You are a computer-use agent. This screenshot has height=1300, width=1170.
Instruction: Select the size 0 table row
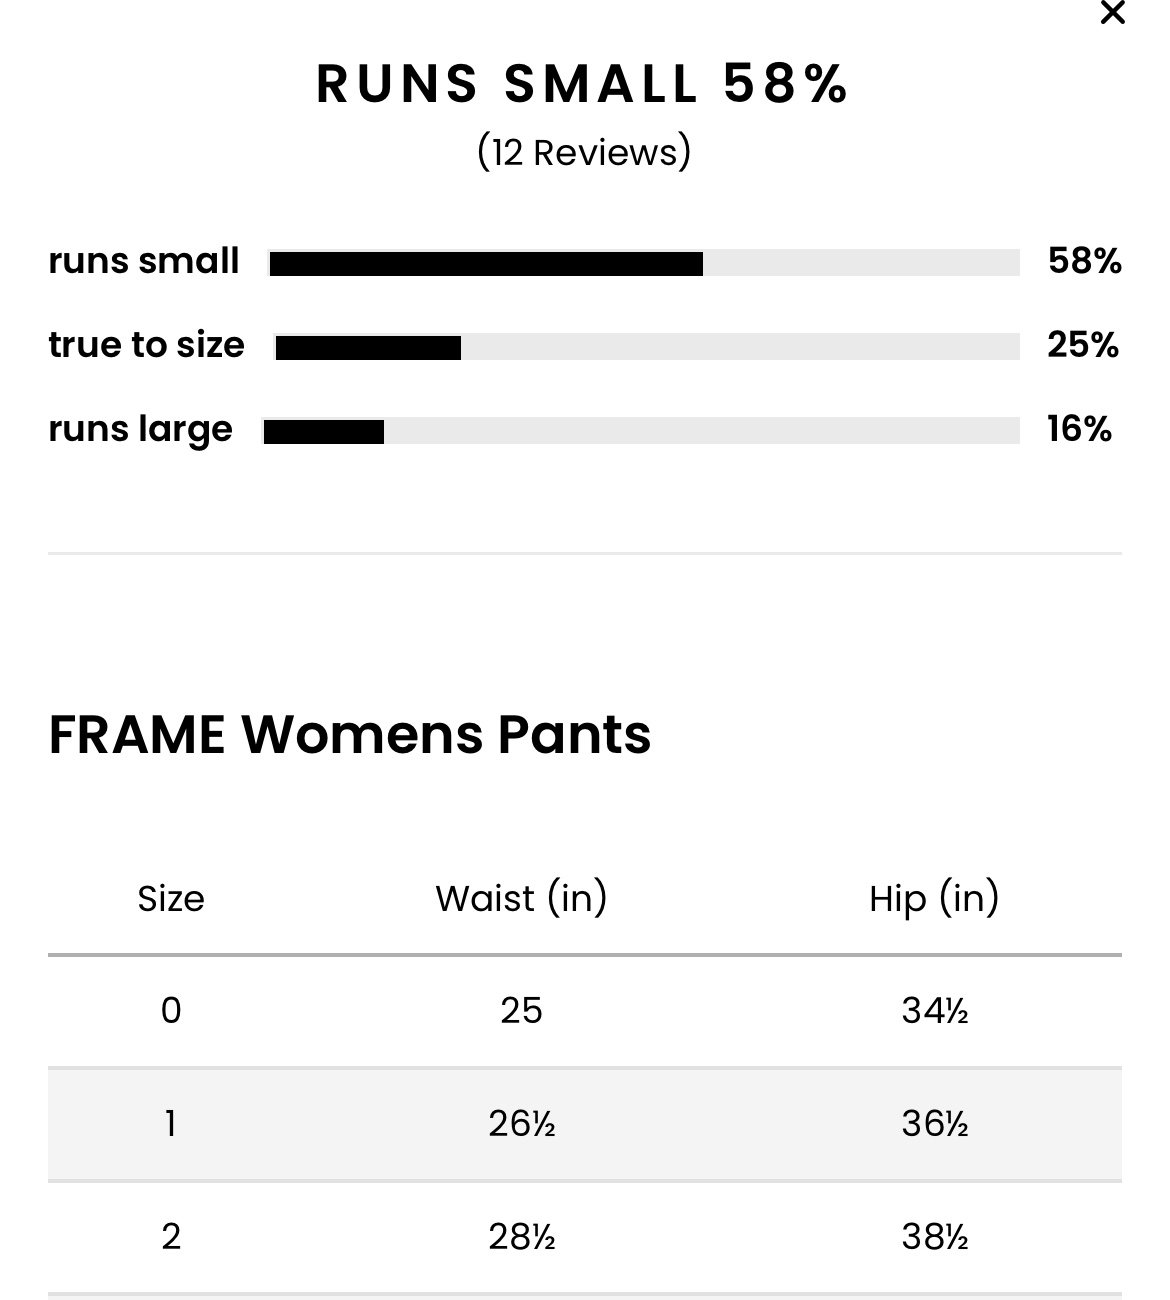click(x=585, y=1011)
